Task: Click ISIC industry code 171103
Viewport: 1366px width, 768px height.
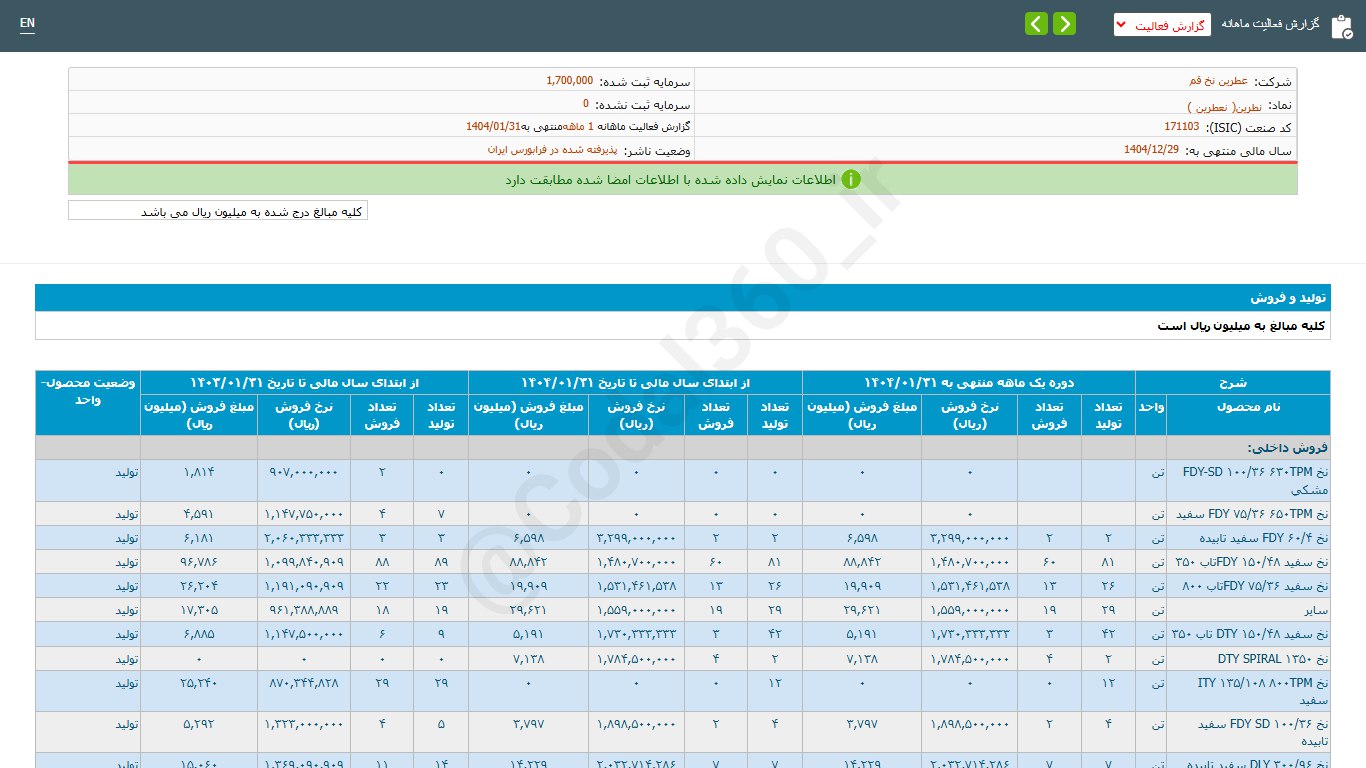Action: [x=1181, y=127]
